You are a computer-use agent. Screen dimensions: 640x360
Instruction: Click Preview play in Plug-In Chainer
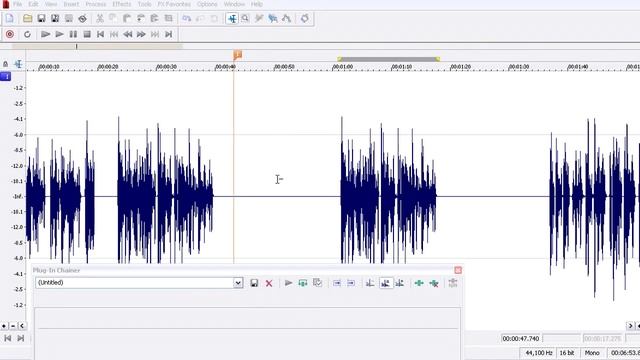pos(289,283)
